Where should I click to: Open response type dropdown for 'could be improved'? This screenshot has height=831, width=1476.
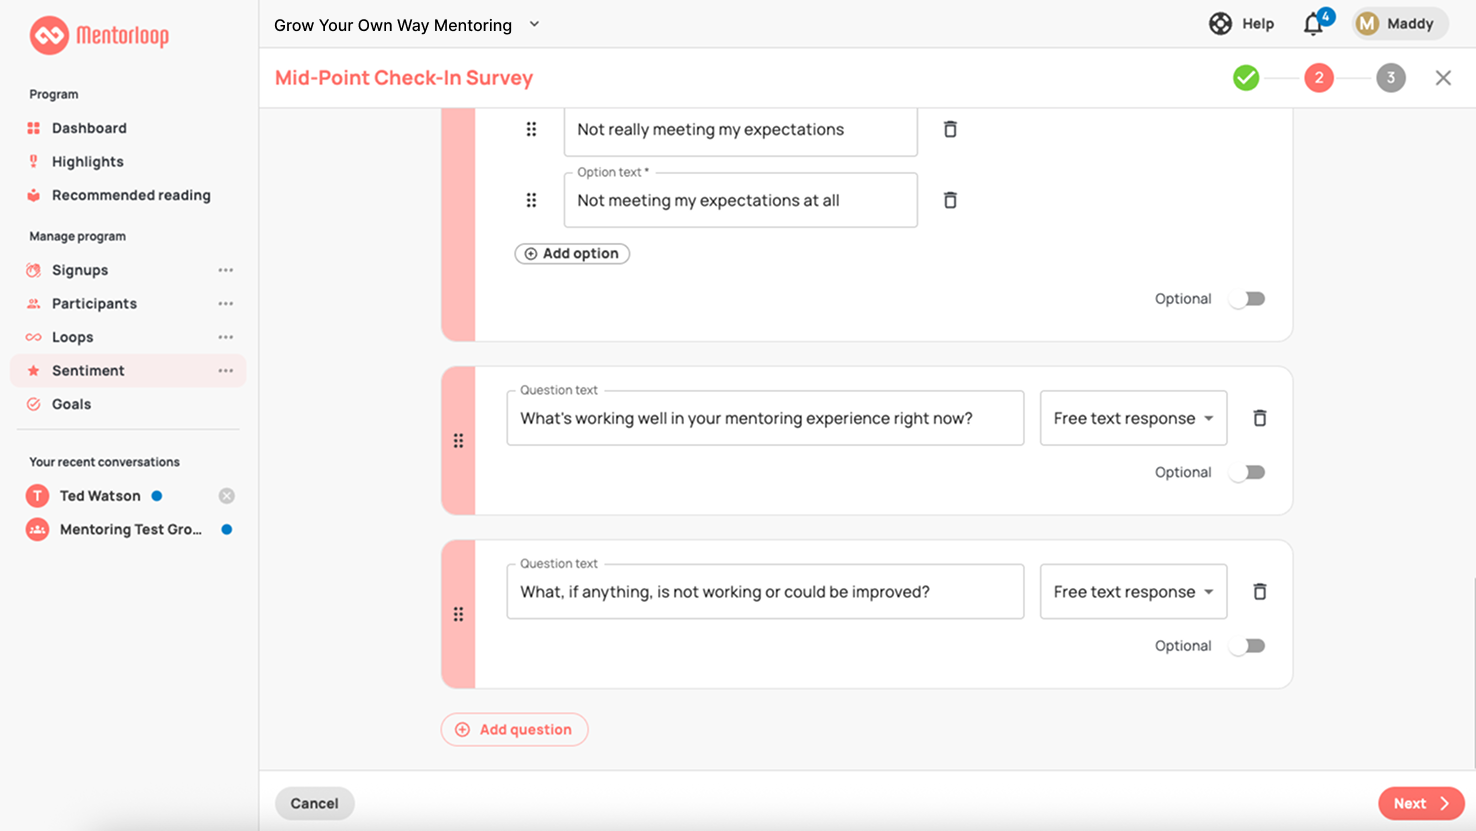tap(1133, 592)
